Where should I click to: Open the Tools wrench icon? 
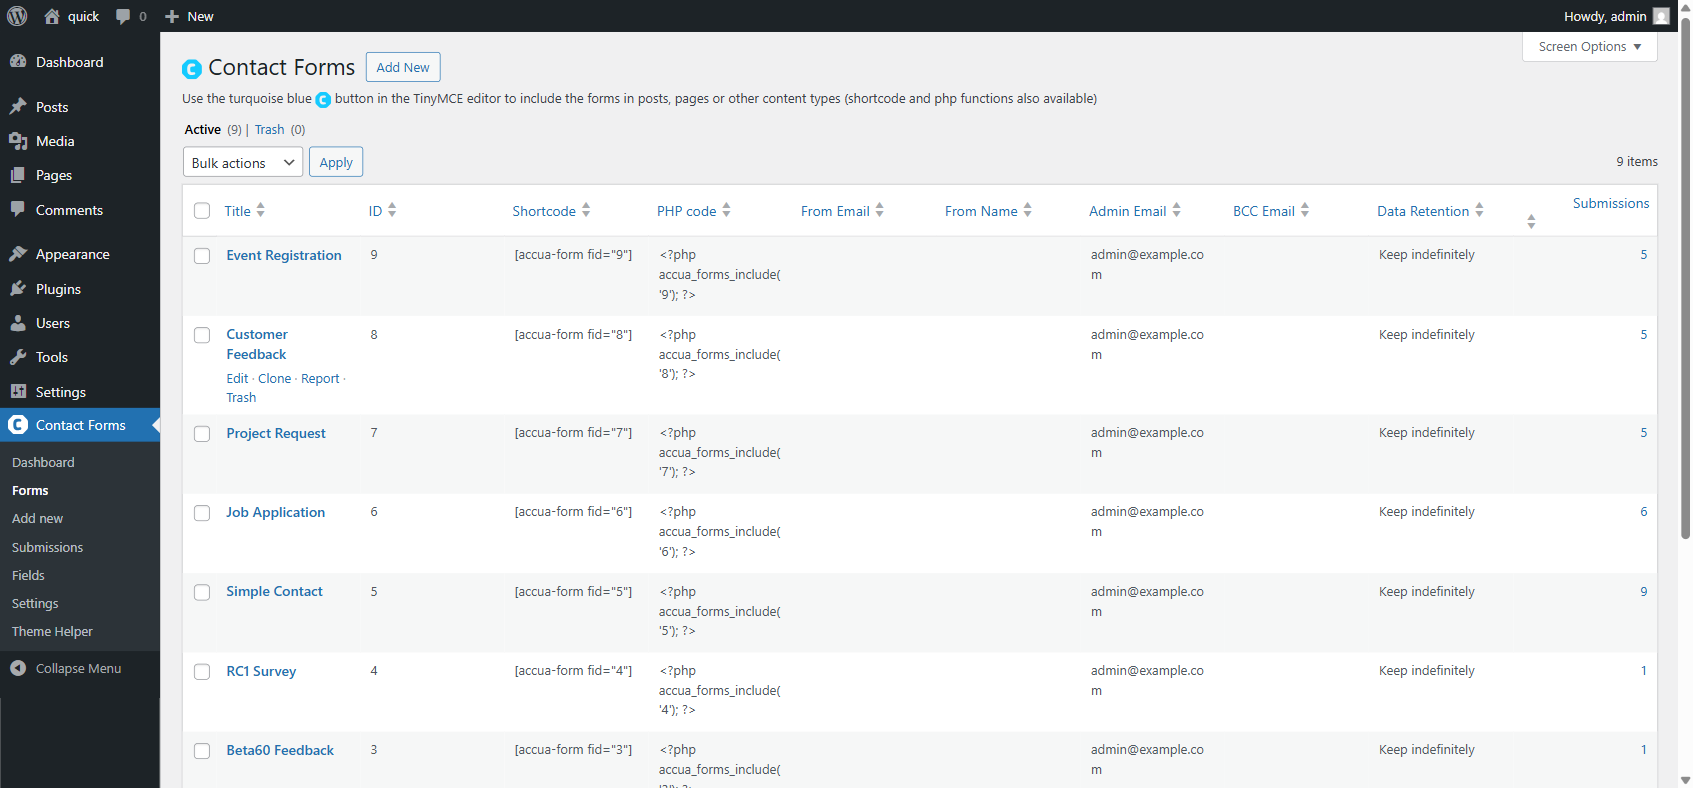coord(18,357)
